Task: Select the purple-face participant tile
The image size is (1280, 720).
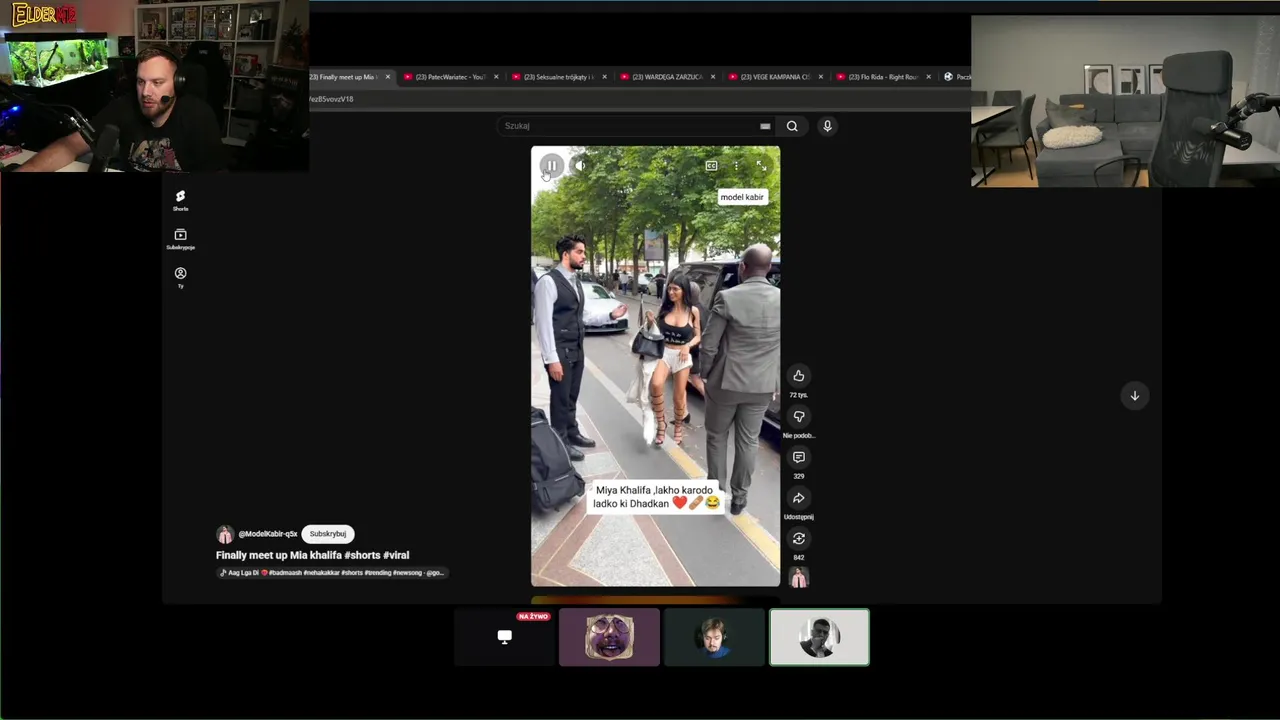Action: (x=609, y=637)
